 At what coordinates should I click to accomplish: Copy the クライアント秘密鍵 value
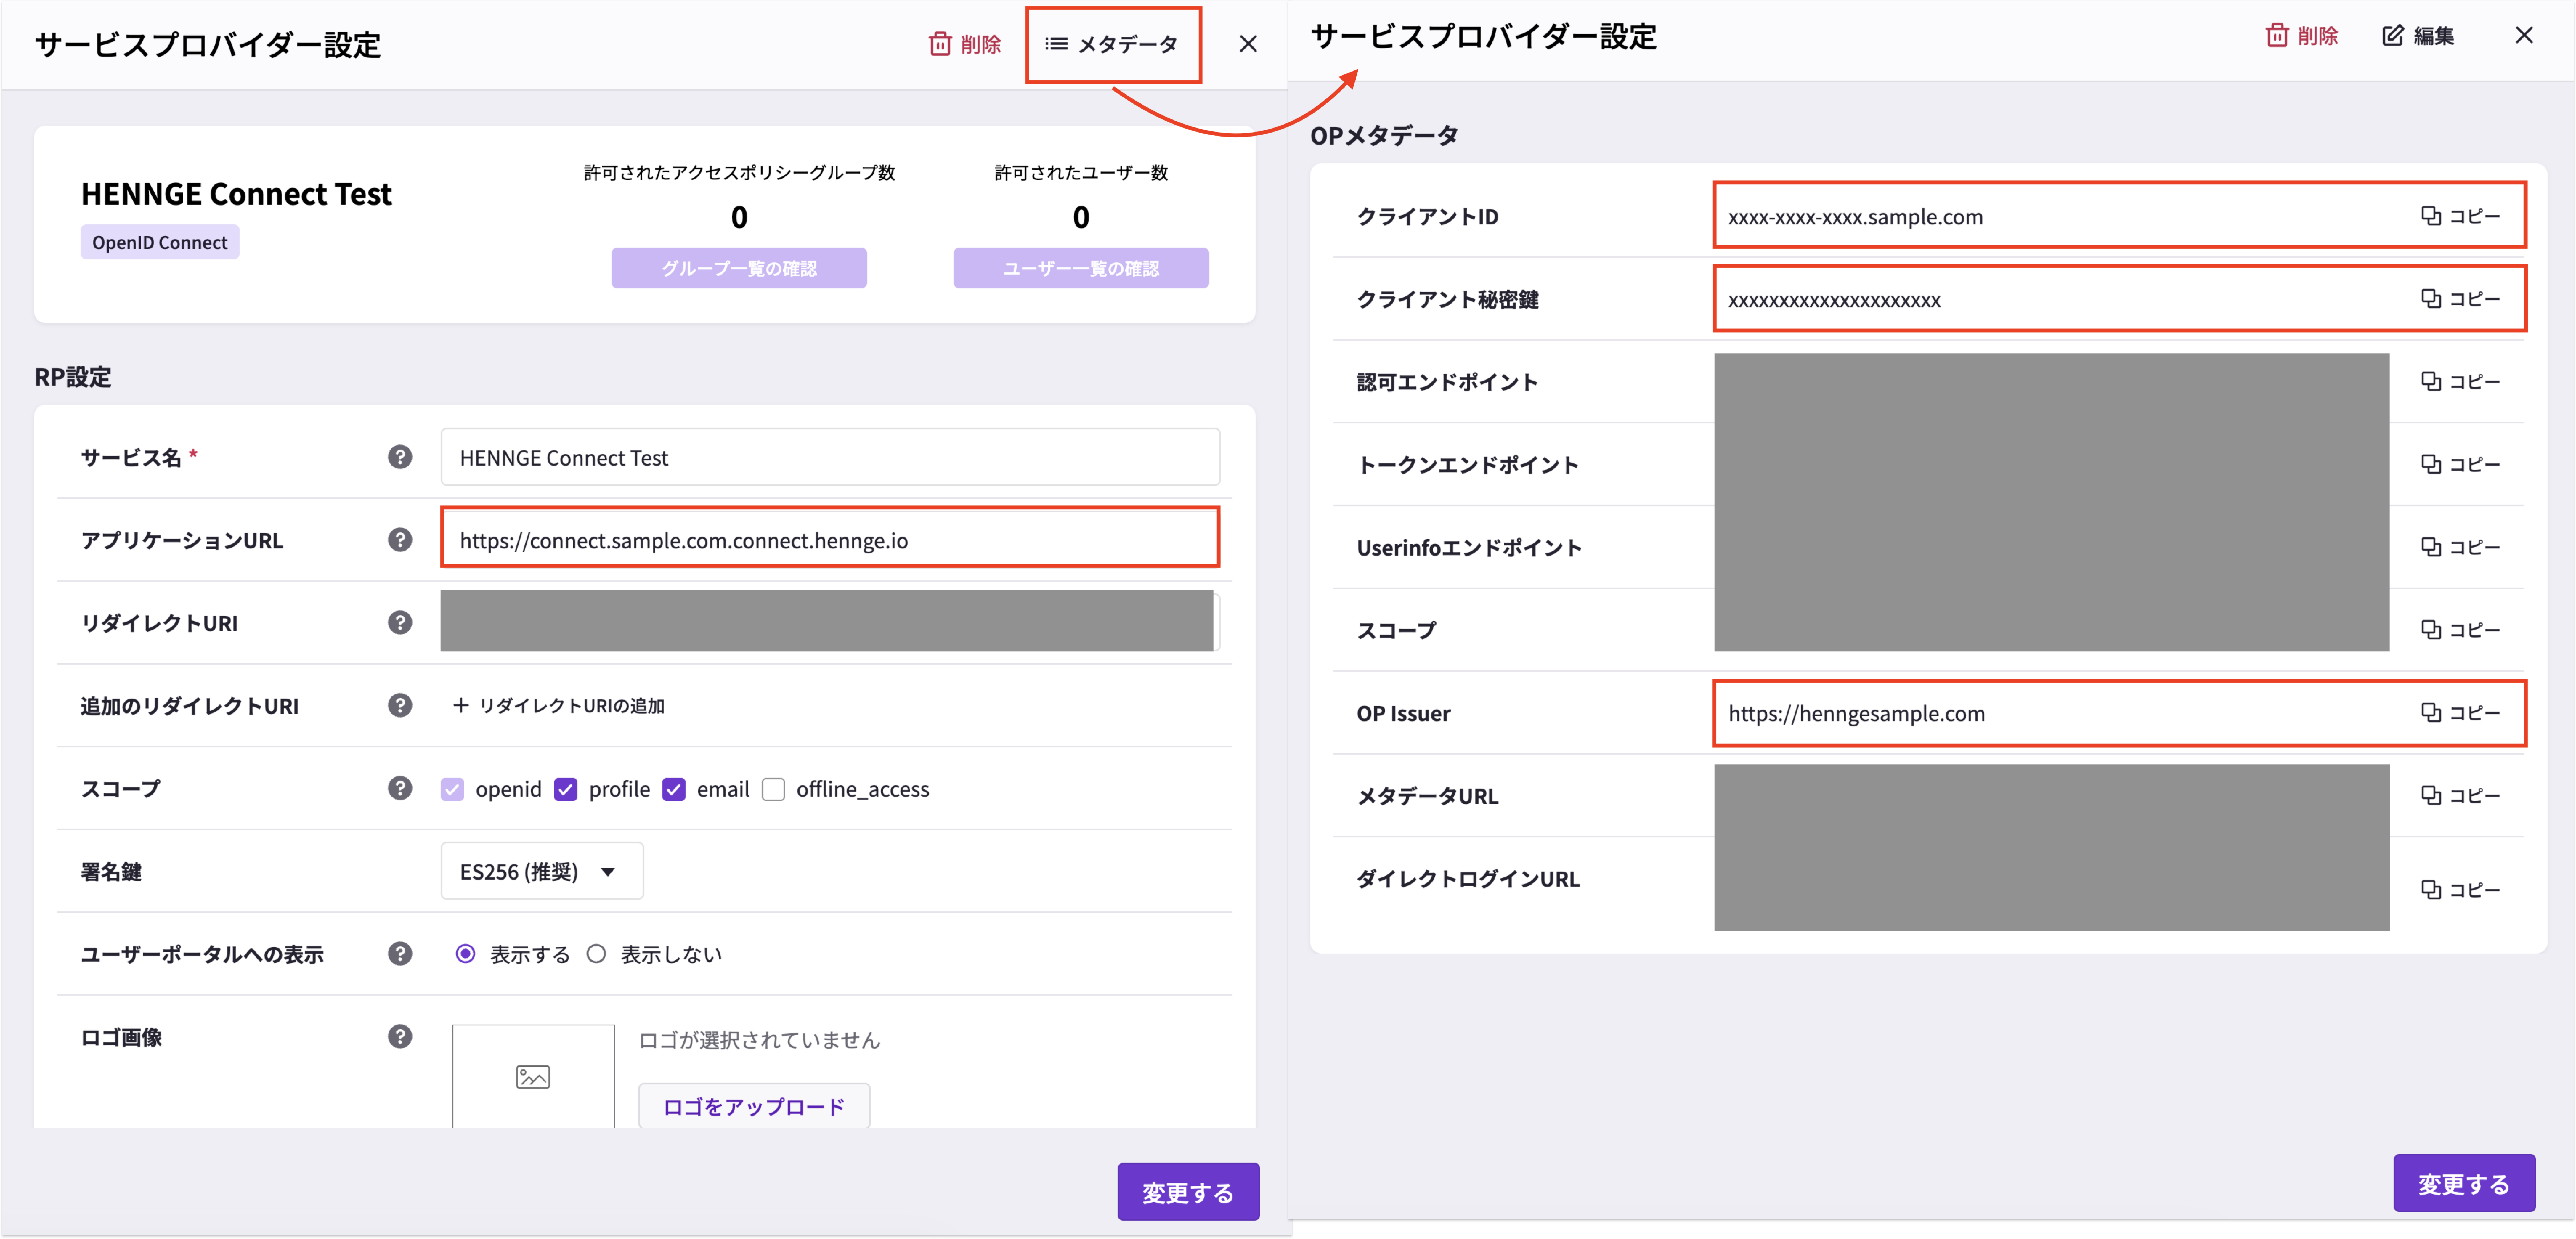pos(2460,298)
